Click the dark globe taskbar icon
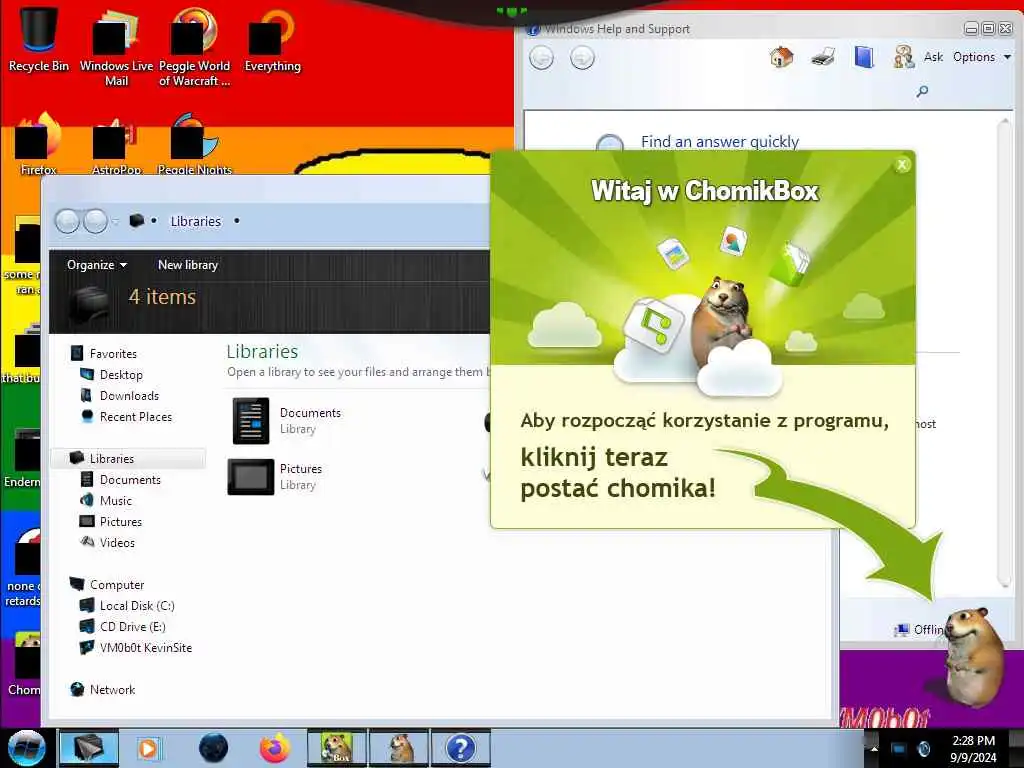Viewport: 1024px width, 768px height. pyautogui.click(x=213, y=748)
